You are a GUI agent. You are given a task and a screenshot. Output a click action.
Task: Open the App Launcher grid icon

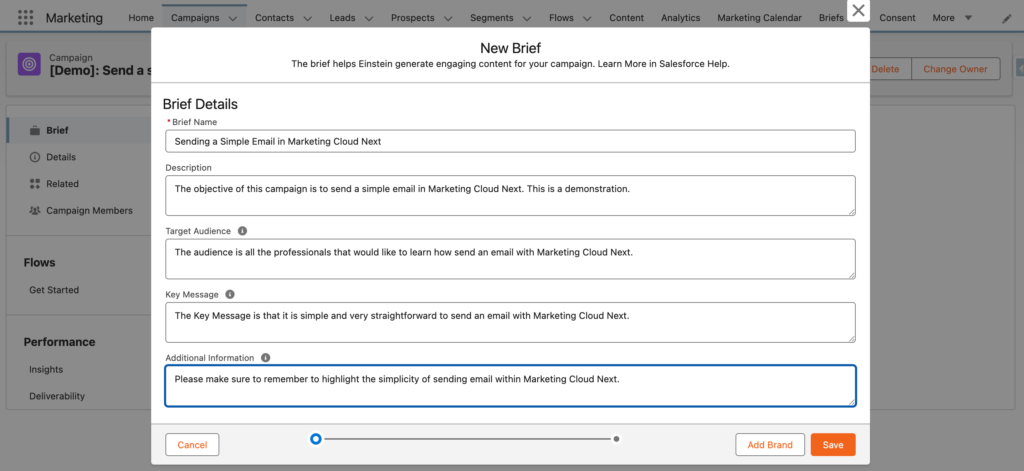[x=26, y=18]
